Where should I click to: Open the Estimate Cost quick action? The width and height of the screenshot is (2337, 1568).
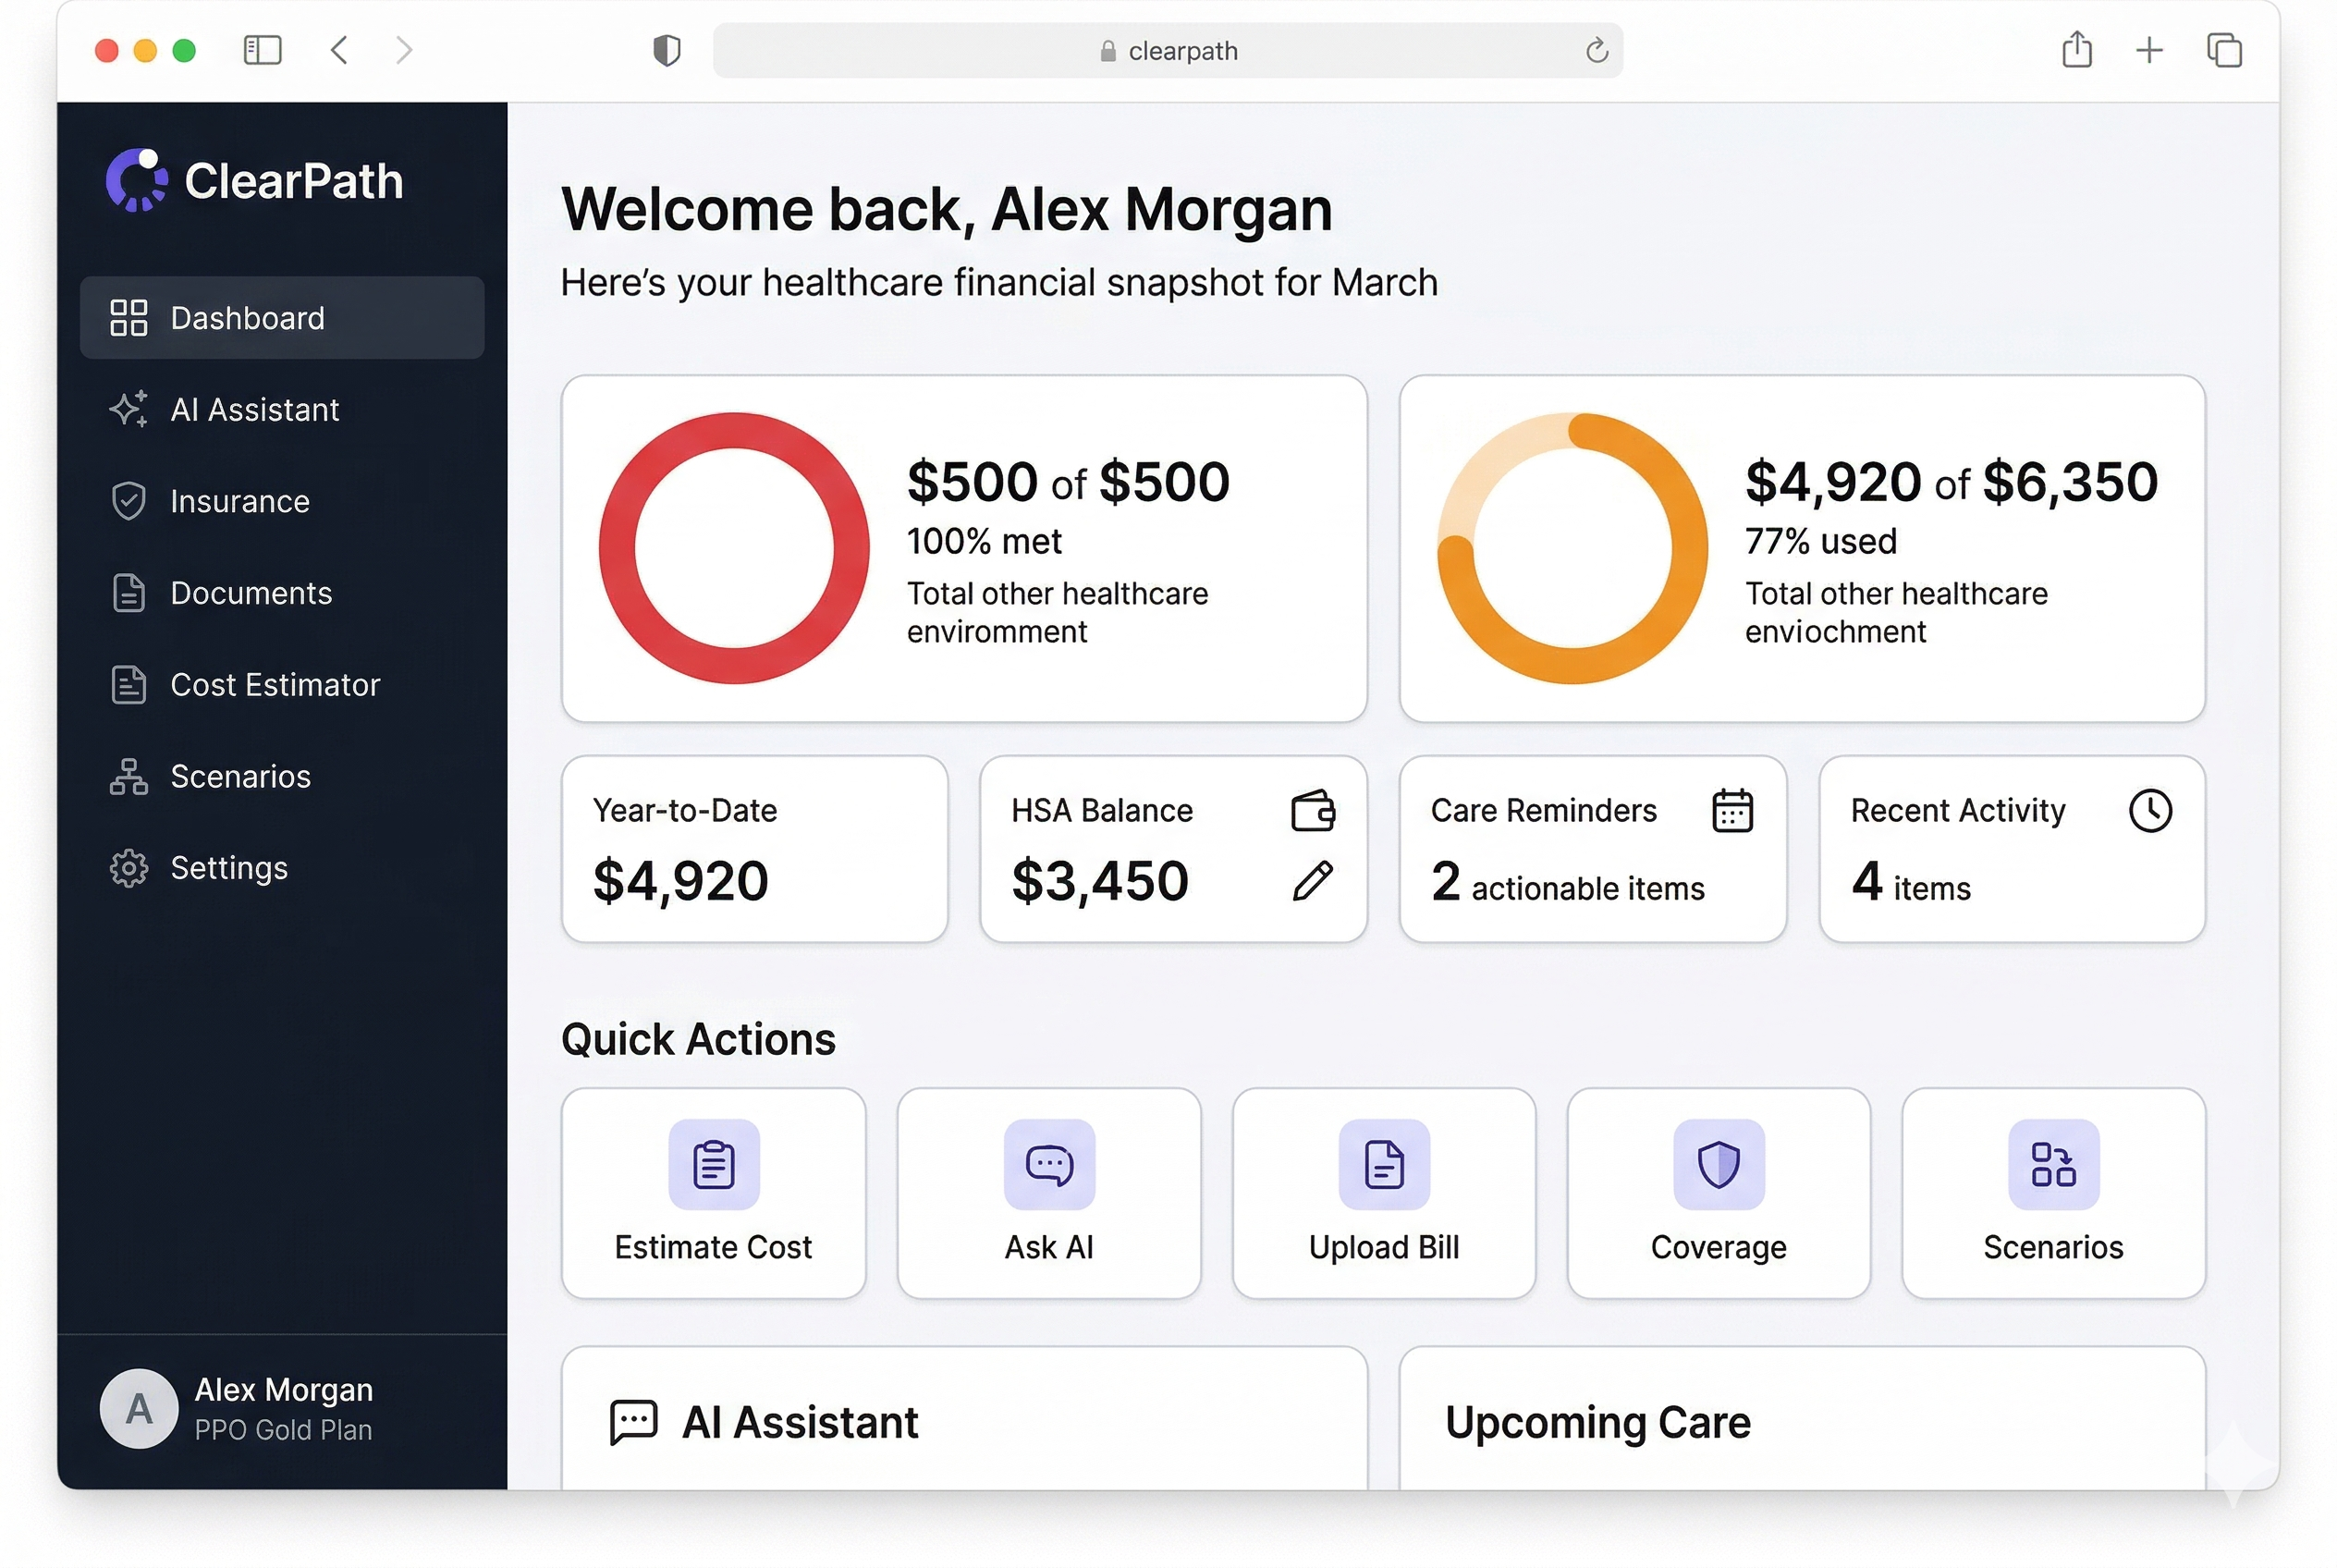click(713, 1193)
